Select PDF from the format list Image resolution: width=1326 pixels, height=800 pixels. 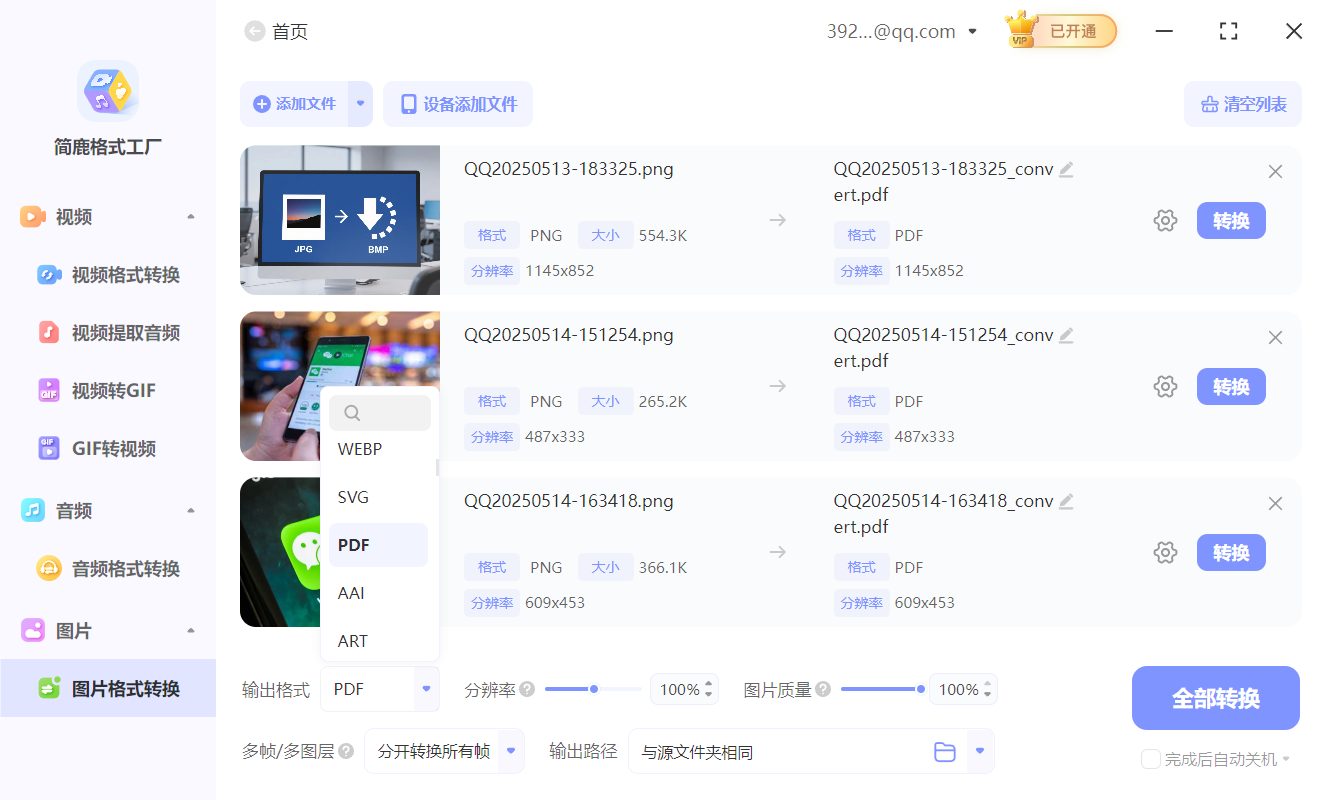tap(378, 544)
